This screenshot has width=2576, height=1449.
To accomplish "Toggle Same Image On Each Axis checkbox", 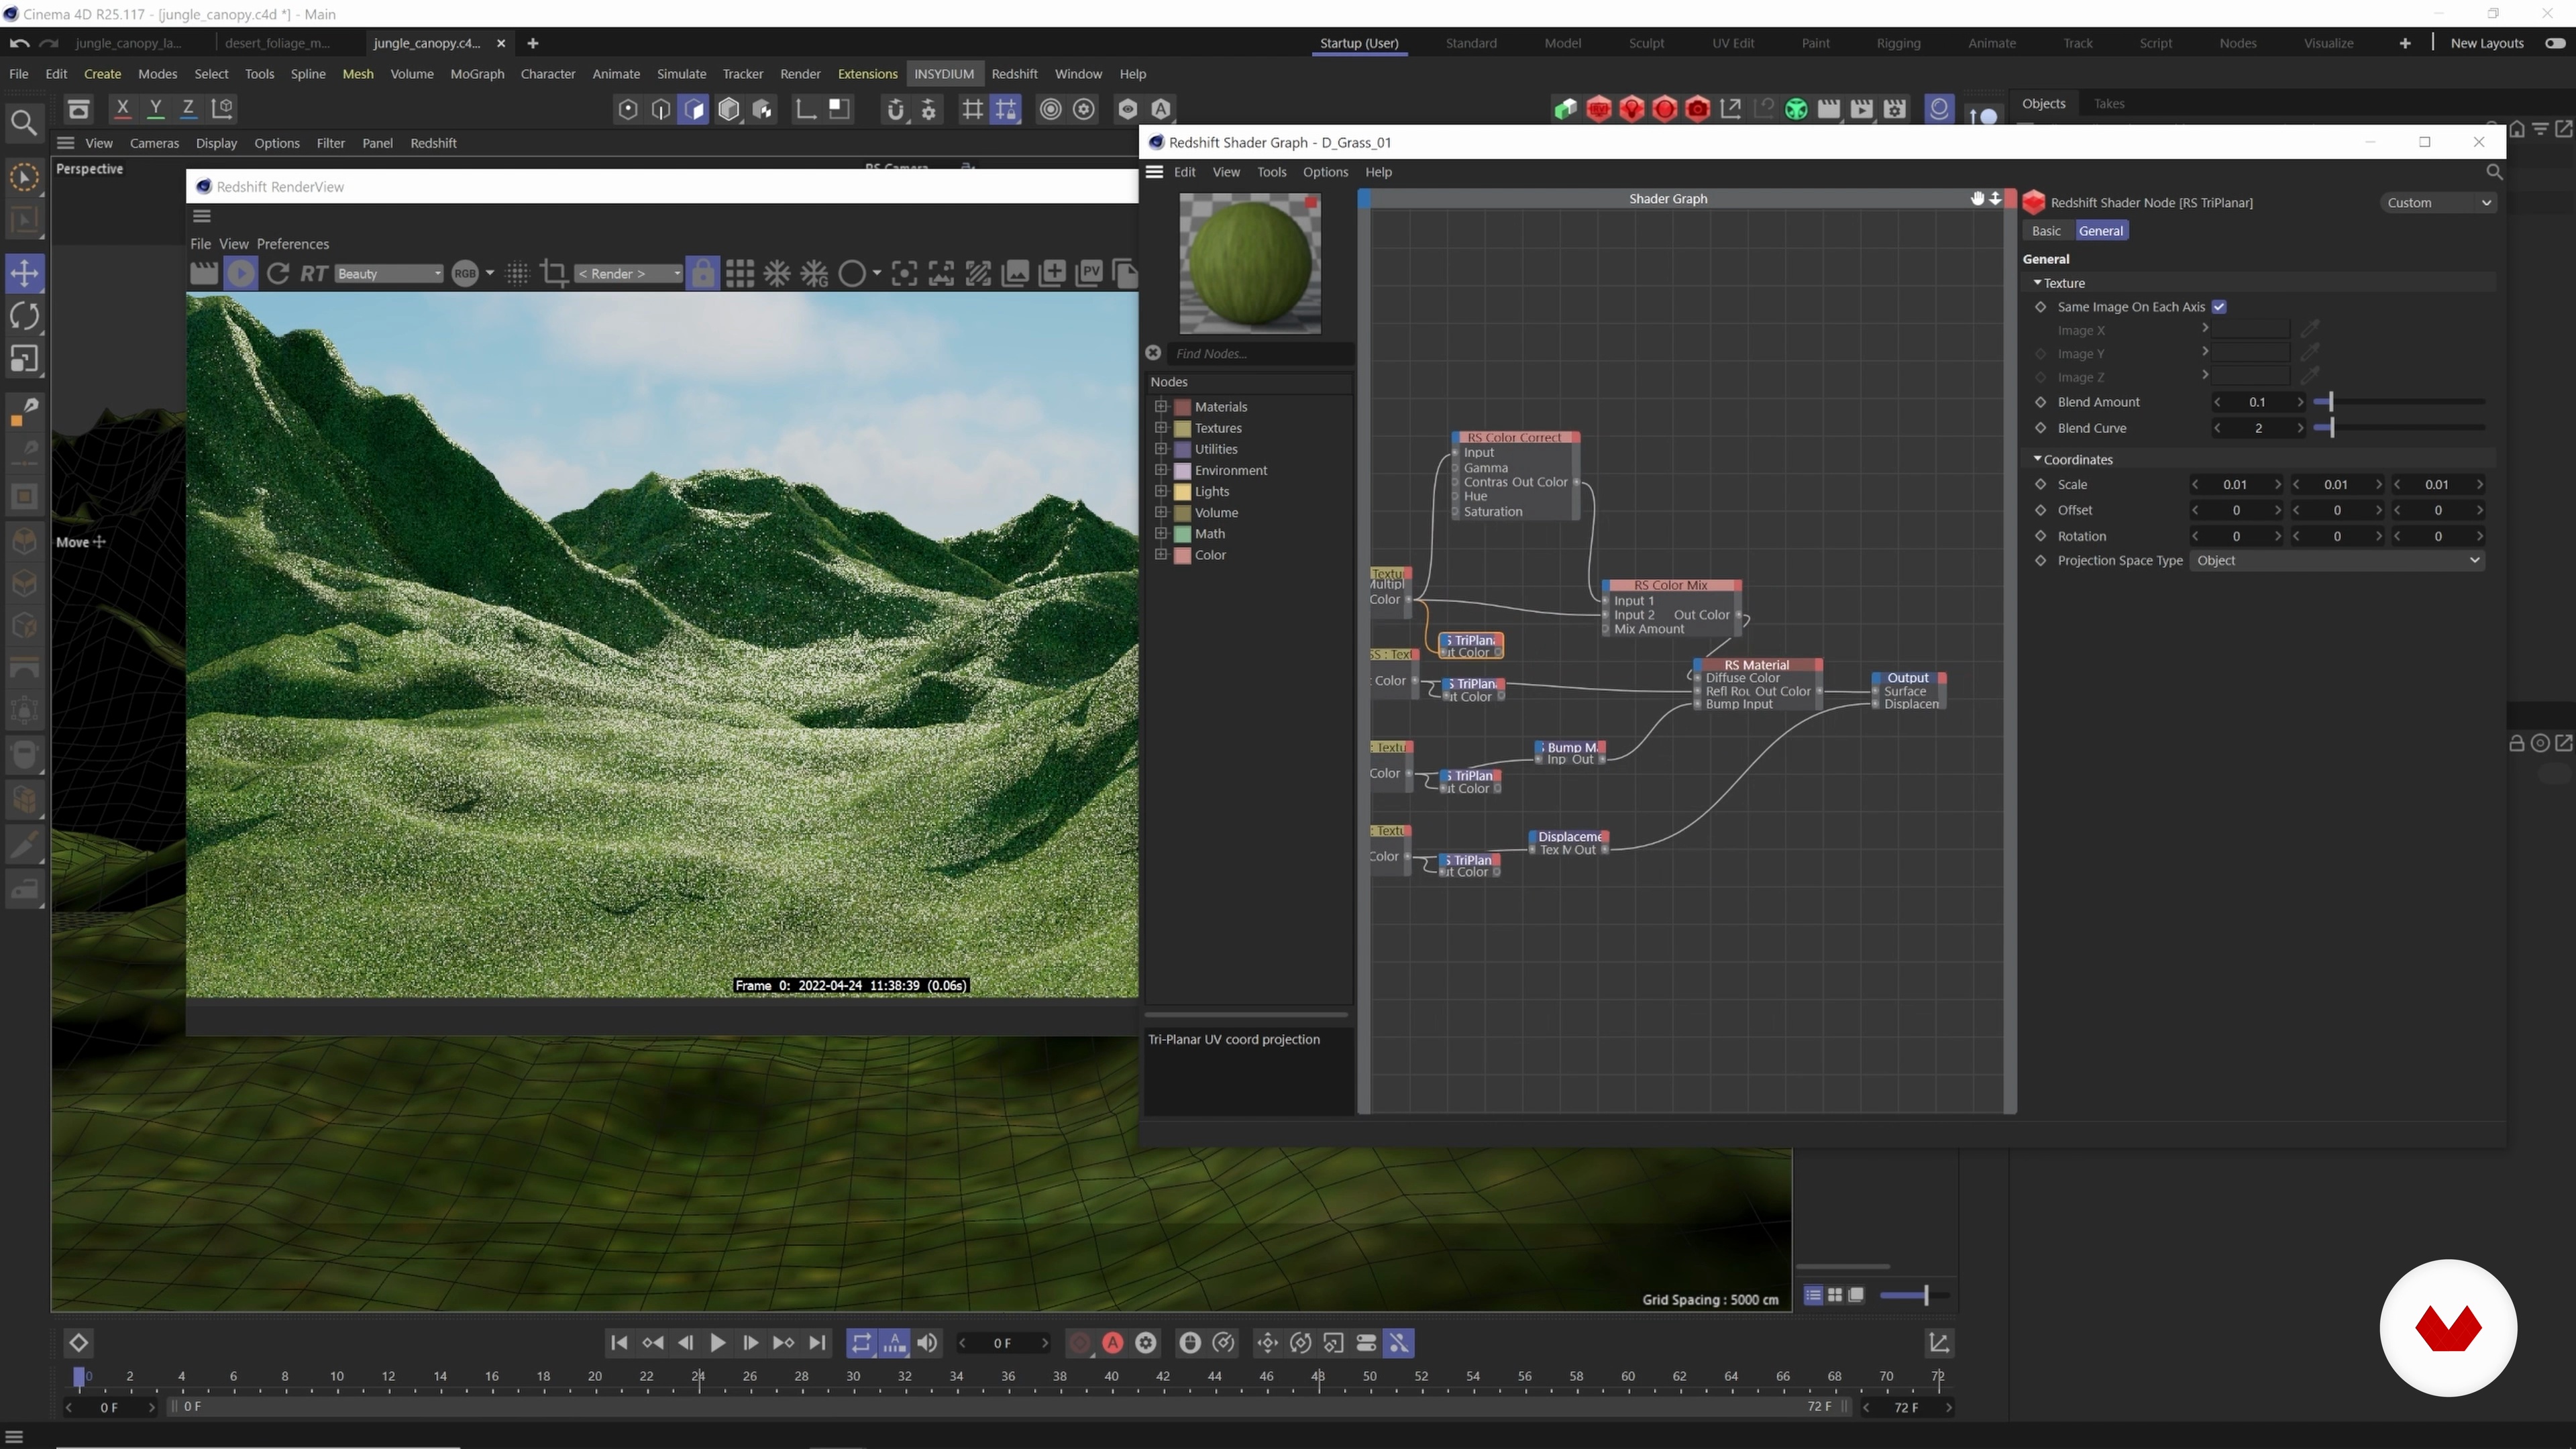I will (x=2219, y=307).
